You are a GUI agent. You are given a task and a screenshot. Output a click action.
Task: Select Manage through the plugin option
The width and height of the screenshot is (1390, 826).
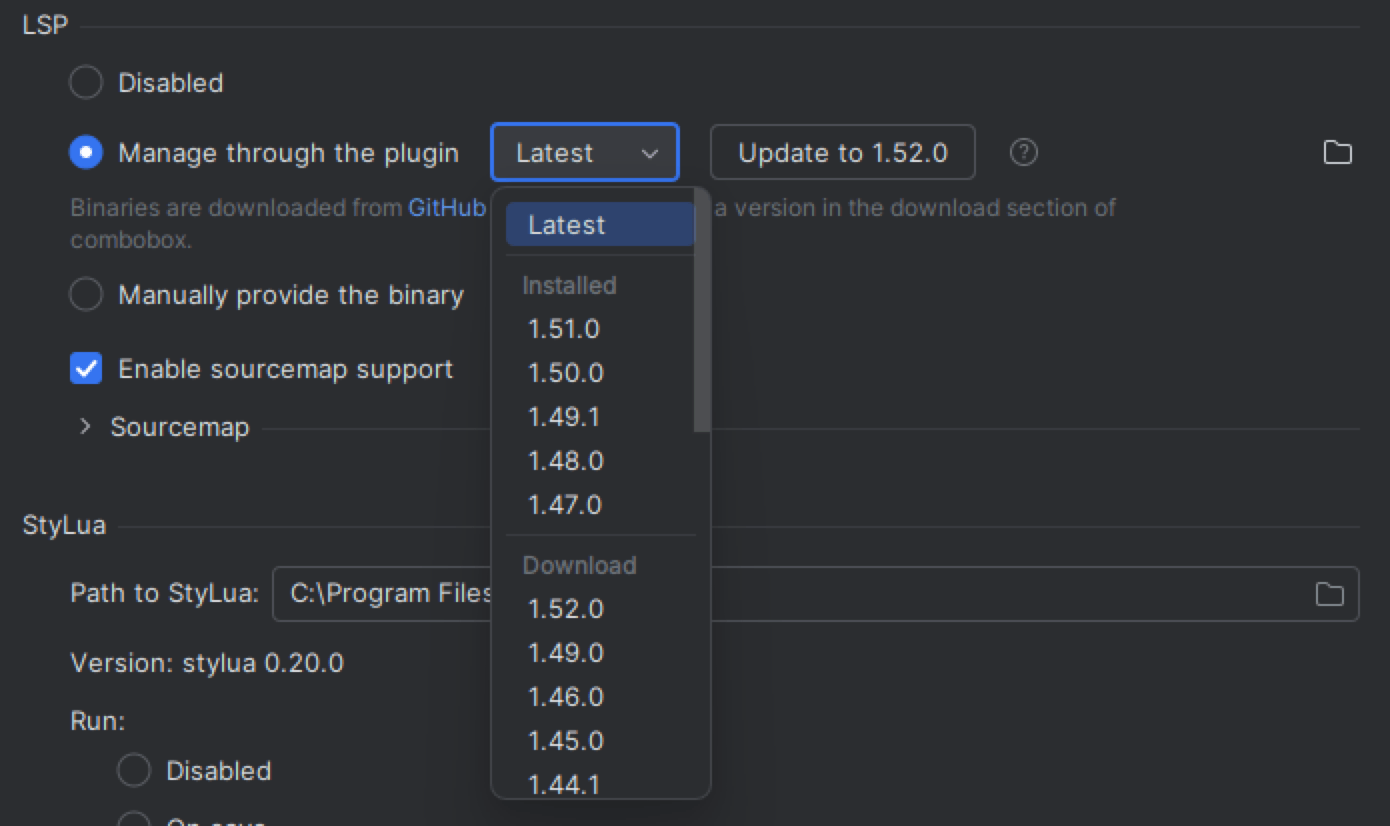86,153
